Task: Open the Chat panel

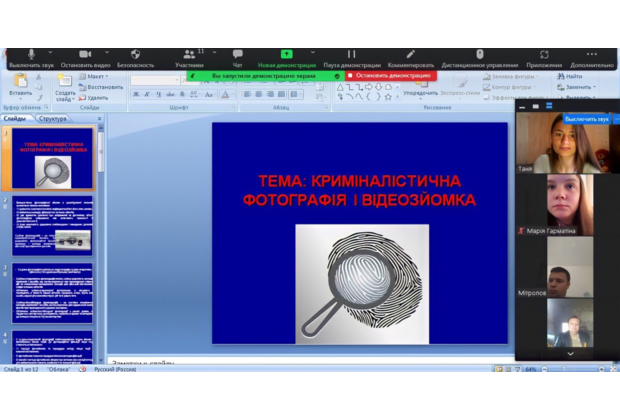Action: [x=238, y=54]
